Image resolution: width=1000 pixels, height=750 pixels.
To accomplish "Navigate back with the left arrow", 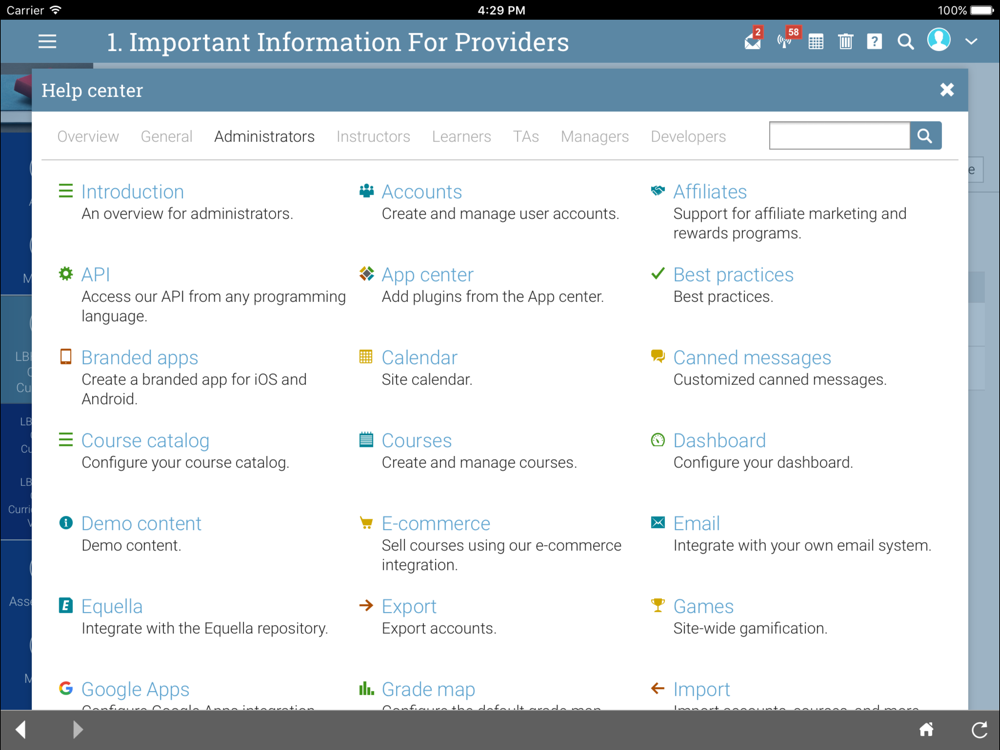I will 21,729.
